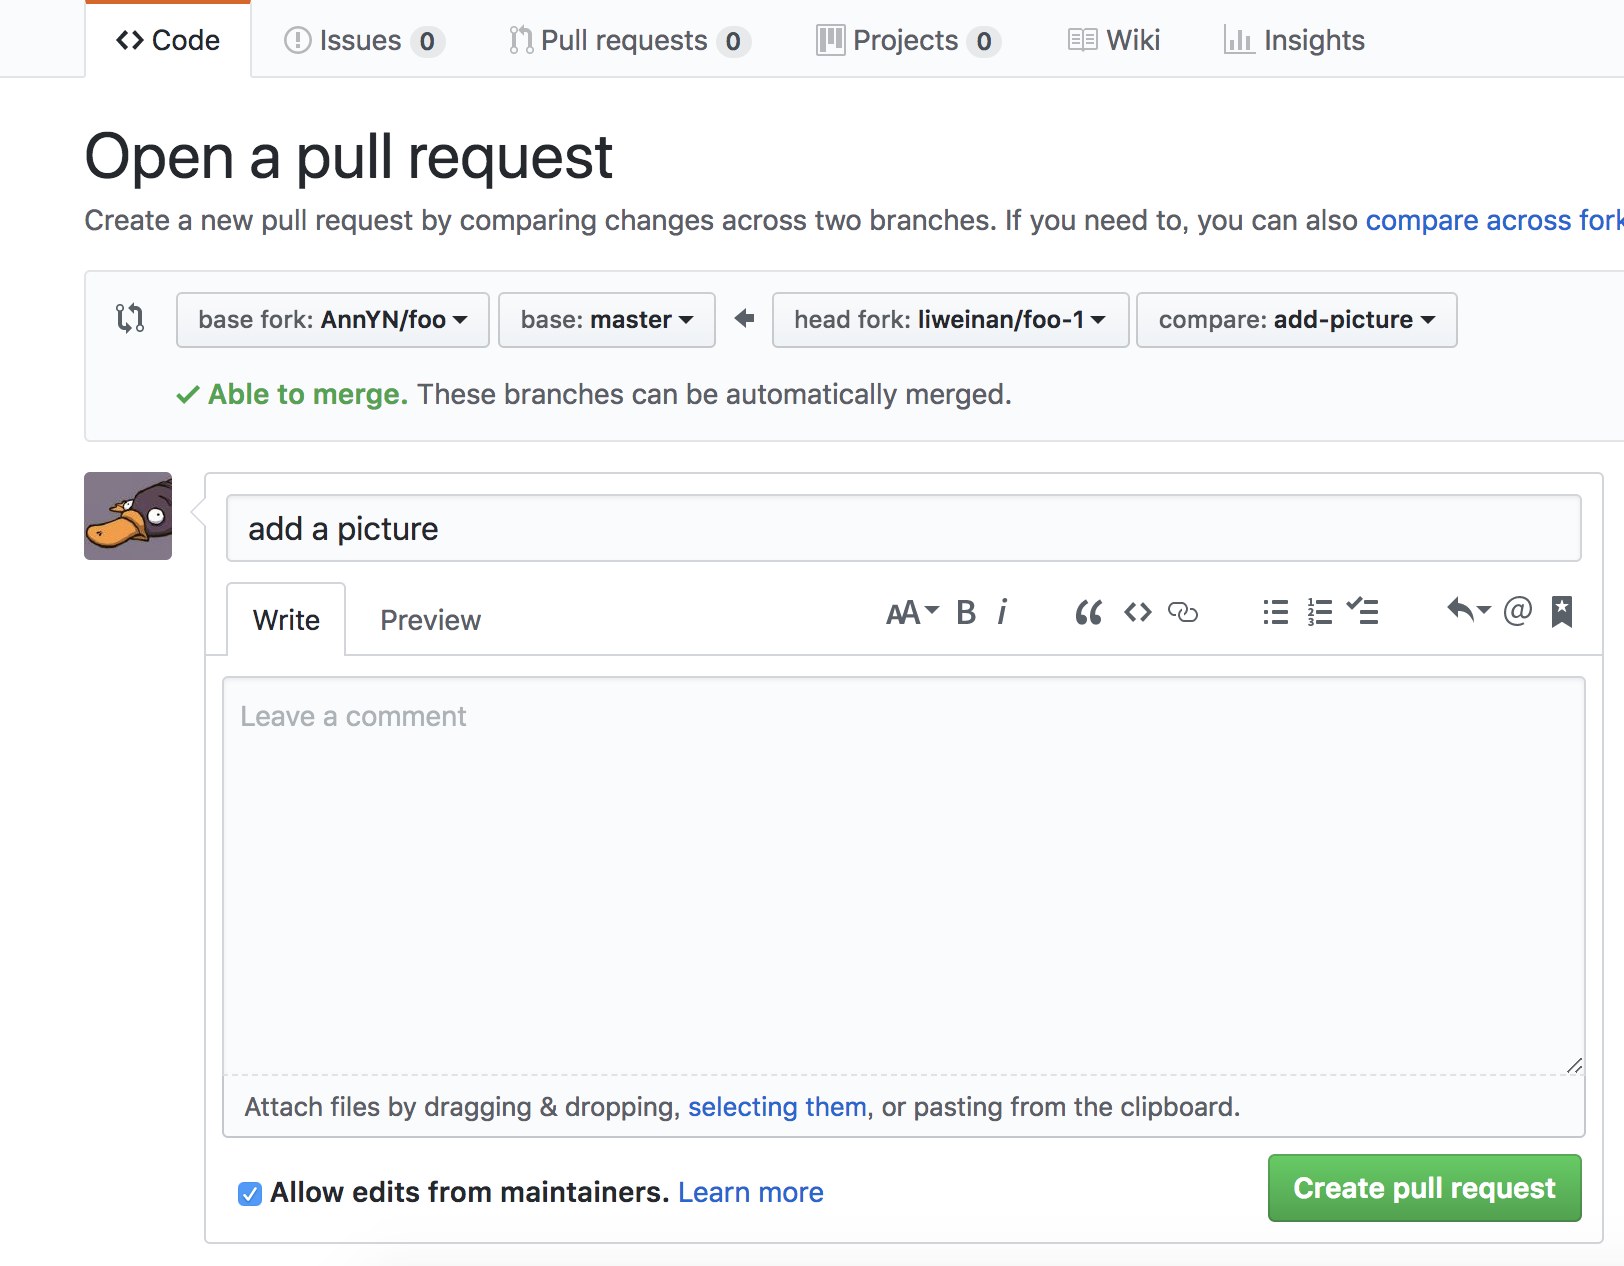Image resolution: width=1624 pixels, height=1266 pixels.
Task: Open the head fork liweinan/foo-1 dropdown
Action: point(950,320)
